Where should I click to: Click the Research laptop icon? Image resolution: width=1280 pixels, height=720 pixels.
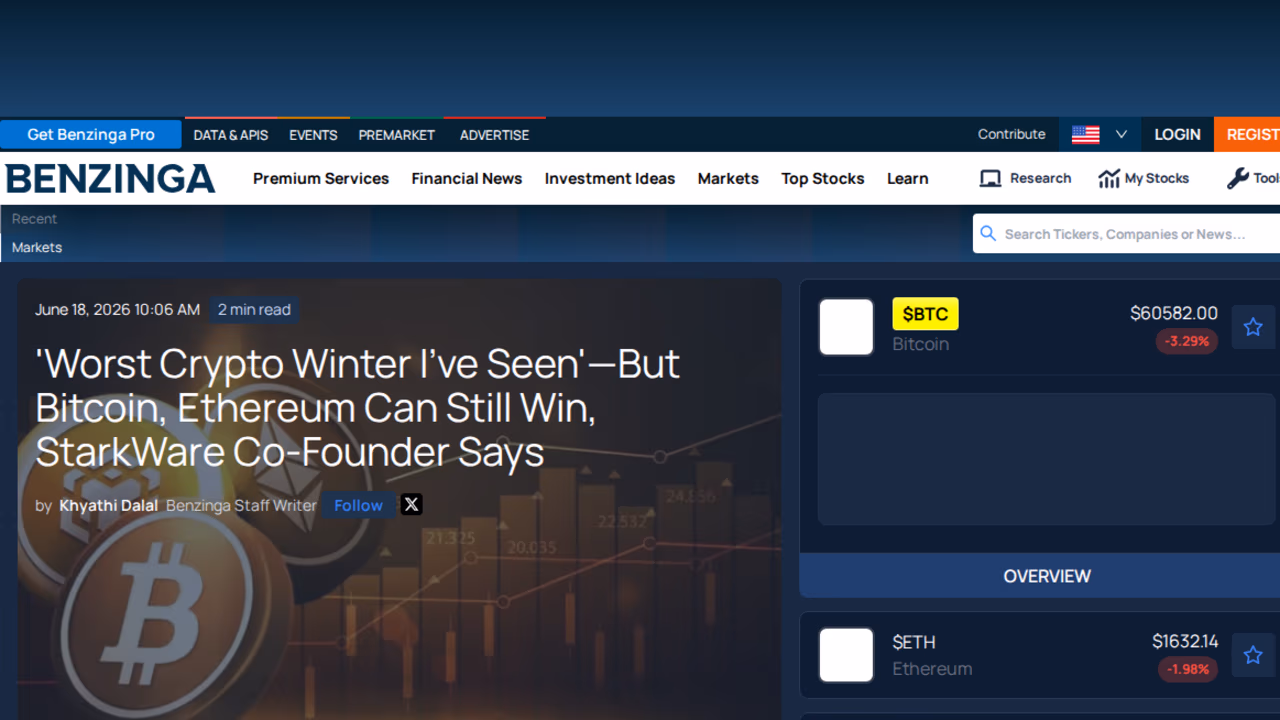990,178
